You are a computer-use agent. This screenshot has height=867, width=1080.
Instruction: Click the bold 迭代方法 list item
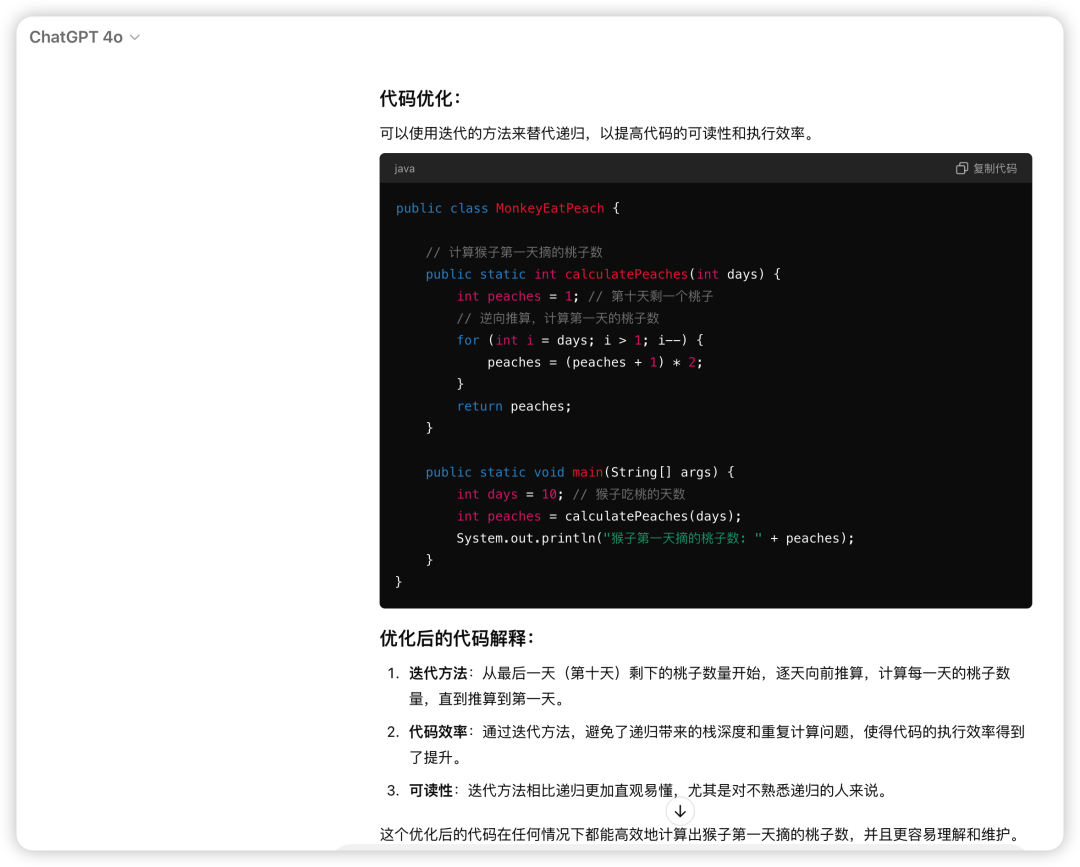pyautogui.click(x=438, y=674)
